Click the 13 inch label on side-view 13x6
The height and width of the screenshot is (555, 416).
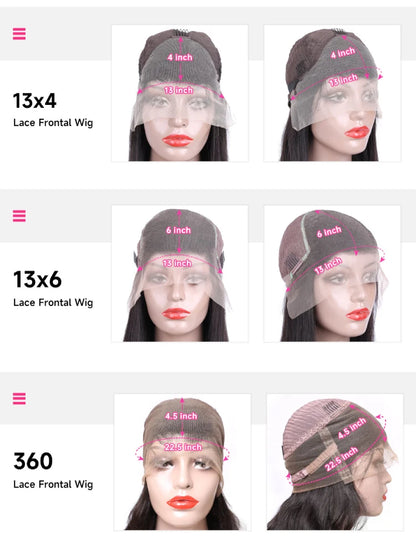329,265
